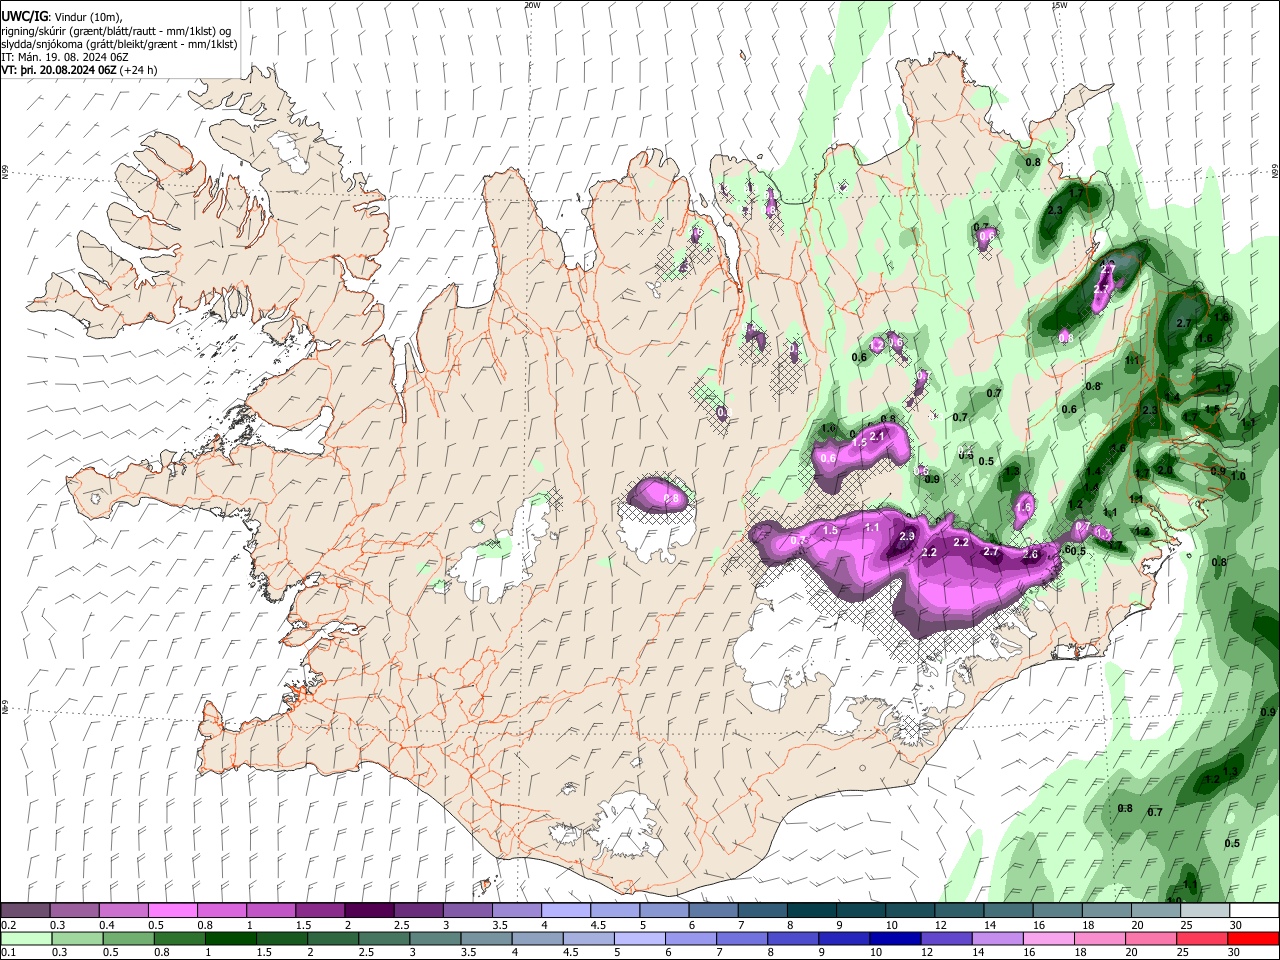Select the pure red 30 swatch in the rain legend
This screenshot has width=1280, height=960.
1253,938
